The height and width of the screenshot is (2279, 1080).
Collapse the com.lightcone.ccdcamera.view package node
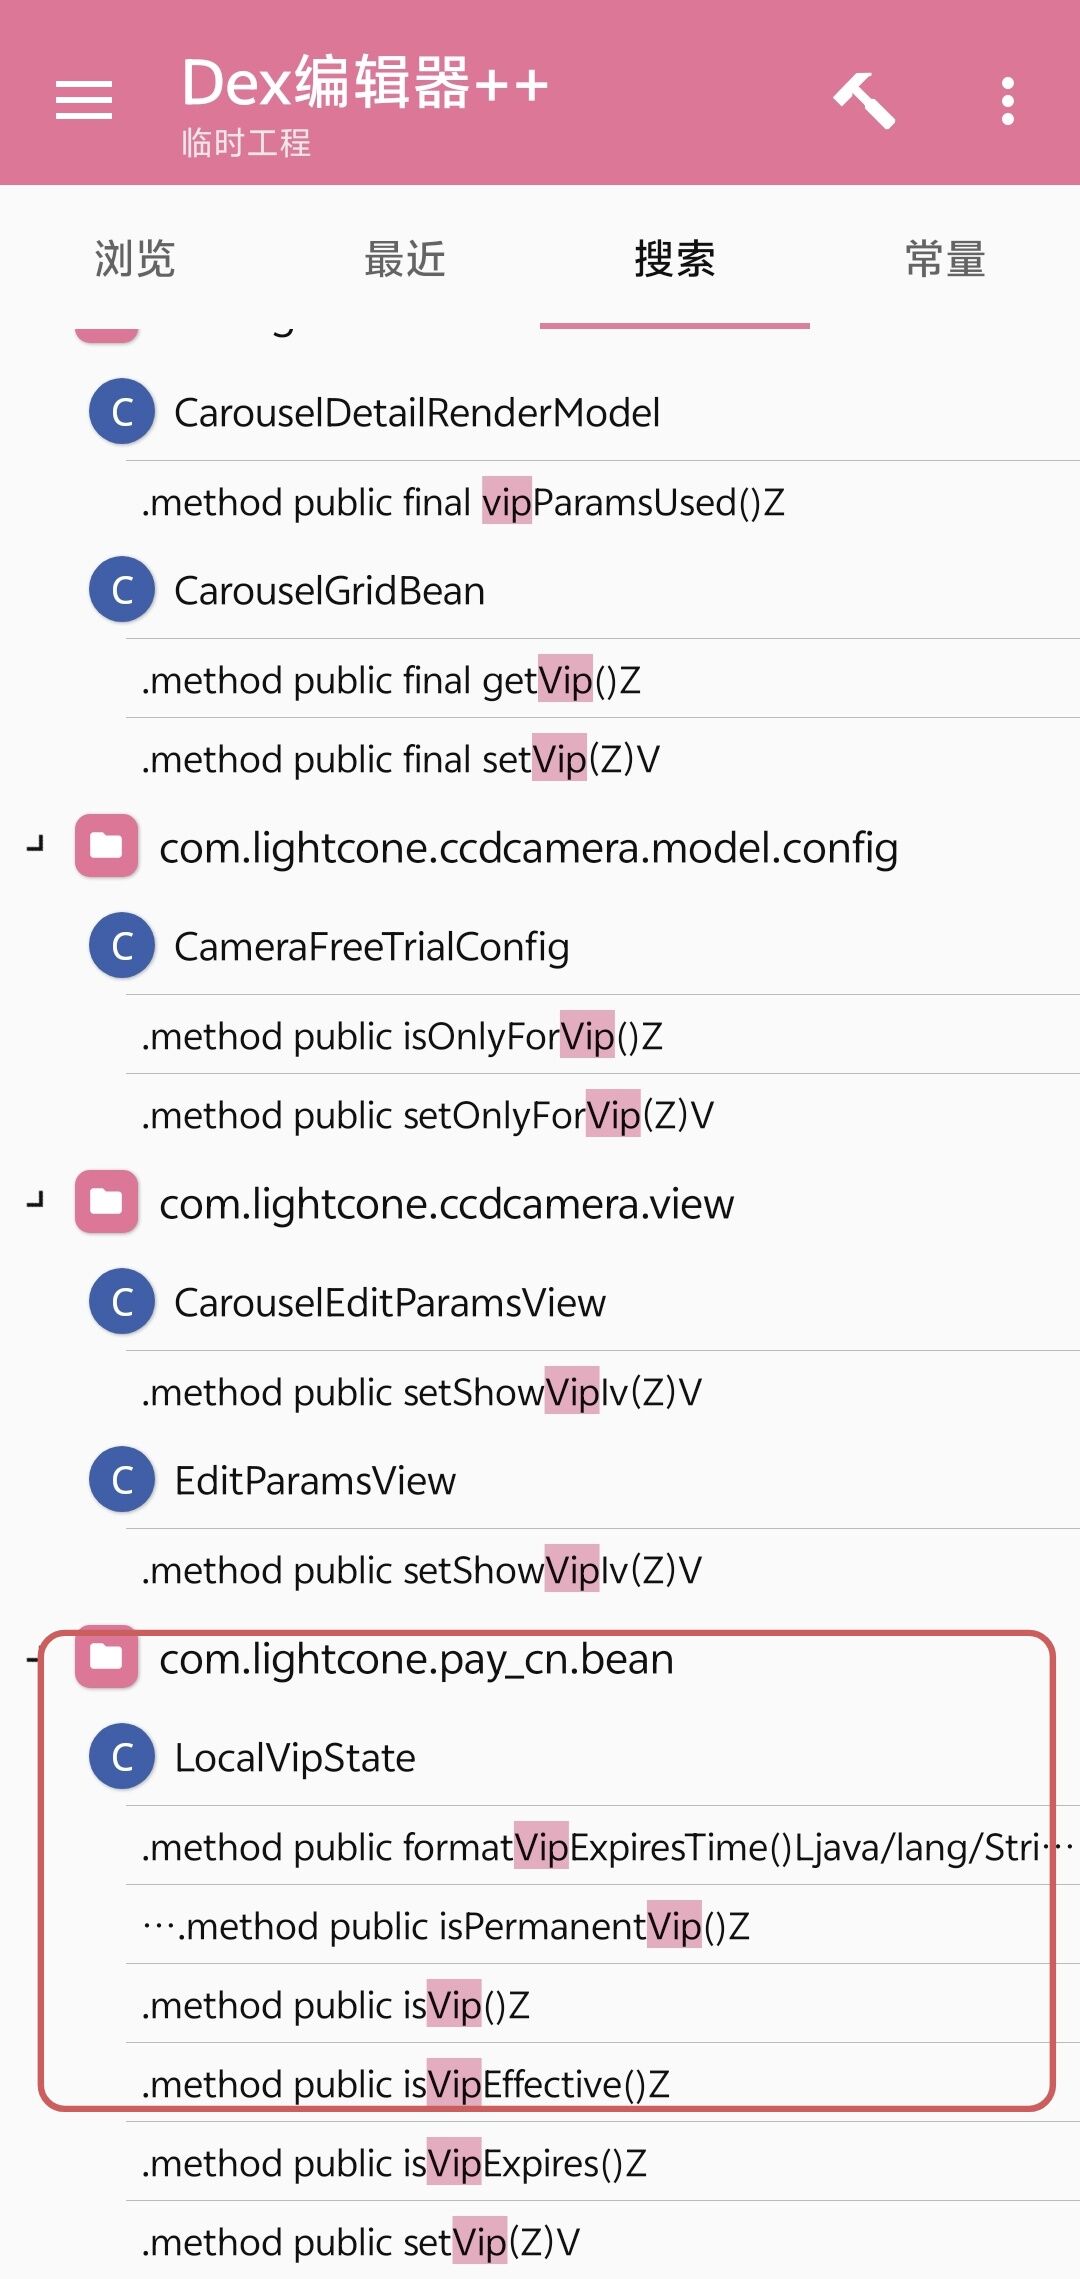tap(36, 1201)
